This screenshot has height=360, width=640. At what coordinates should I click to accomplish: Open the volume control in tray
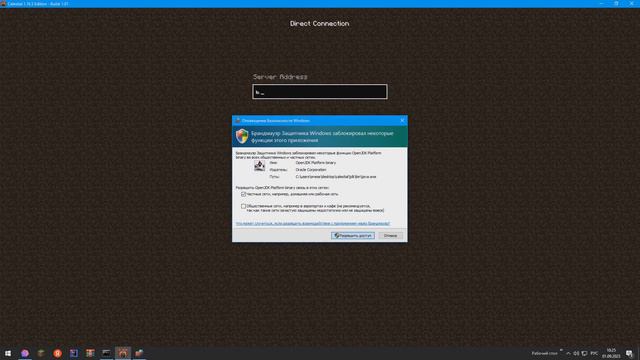[576, 353]
